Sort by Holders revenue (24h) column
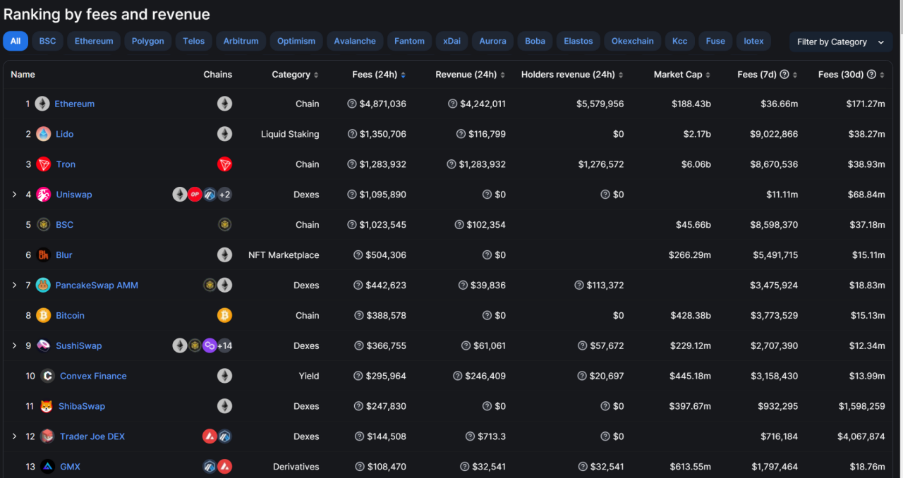Viewport: 903px width, 478px height. pos(572,74)
